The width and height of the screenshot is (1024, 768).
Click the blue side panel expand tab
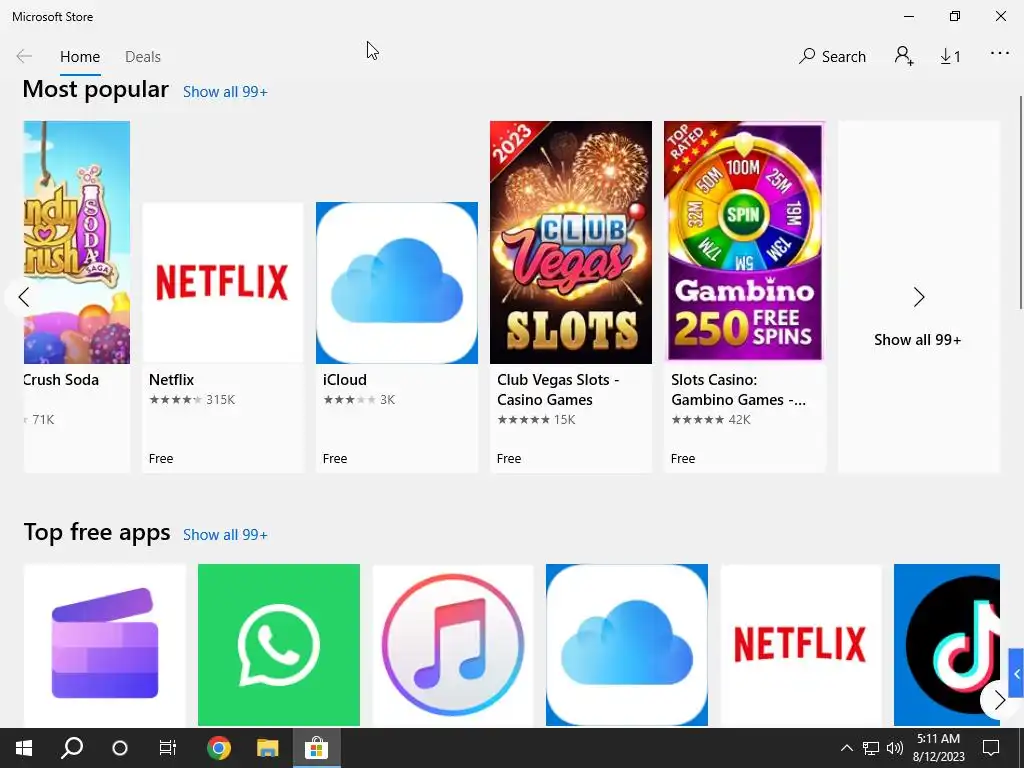coord(1016,673)
